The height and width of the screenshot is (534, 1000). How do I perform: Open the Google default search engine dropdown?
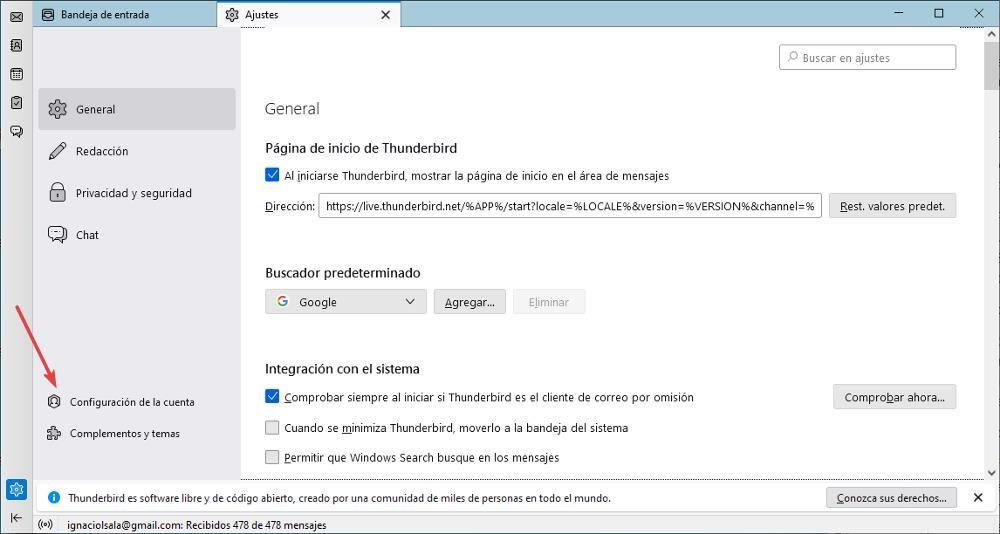(x=346, y=302)
